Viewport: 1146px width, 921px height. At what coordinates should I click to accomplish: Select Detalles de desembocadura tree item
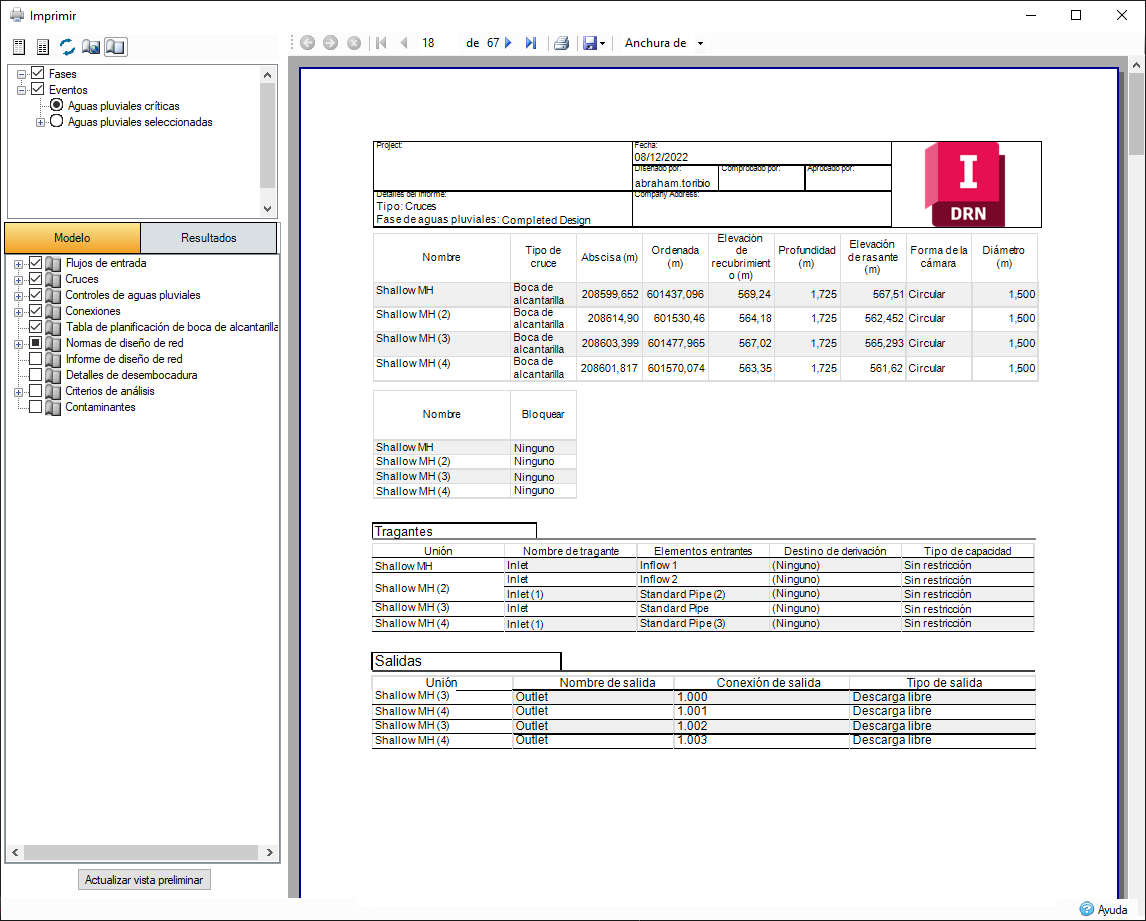[132, 375]
